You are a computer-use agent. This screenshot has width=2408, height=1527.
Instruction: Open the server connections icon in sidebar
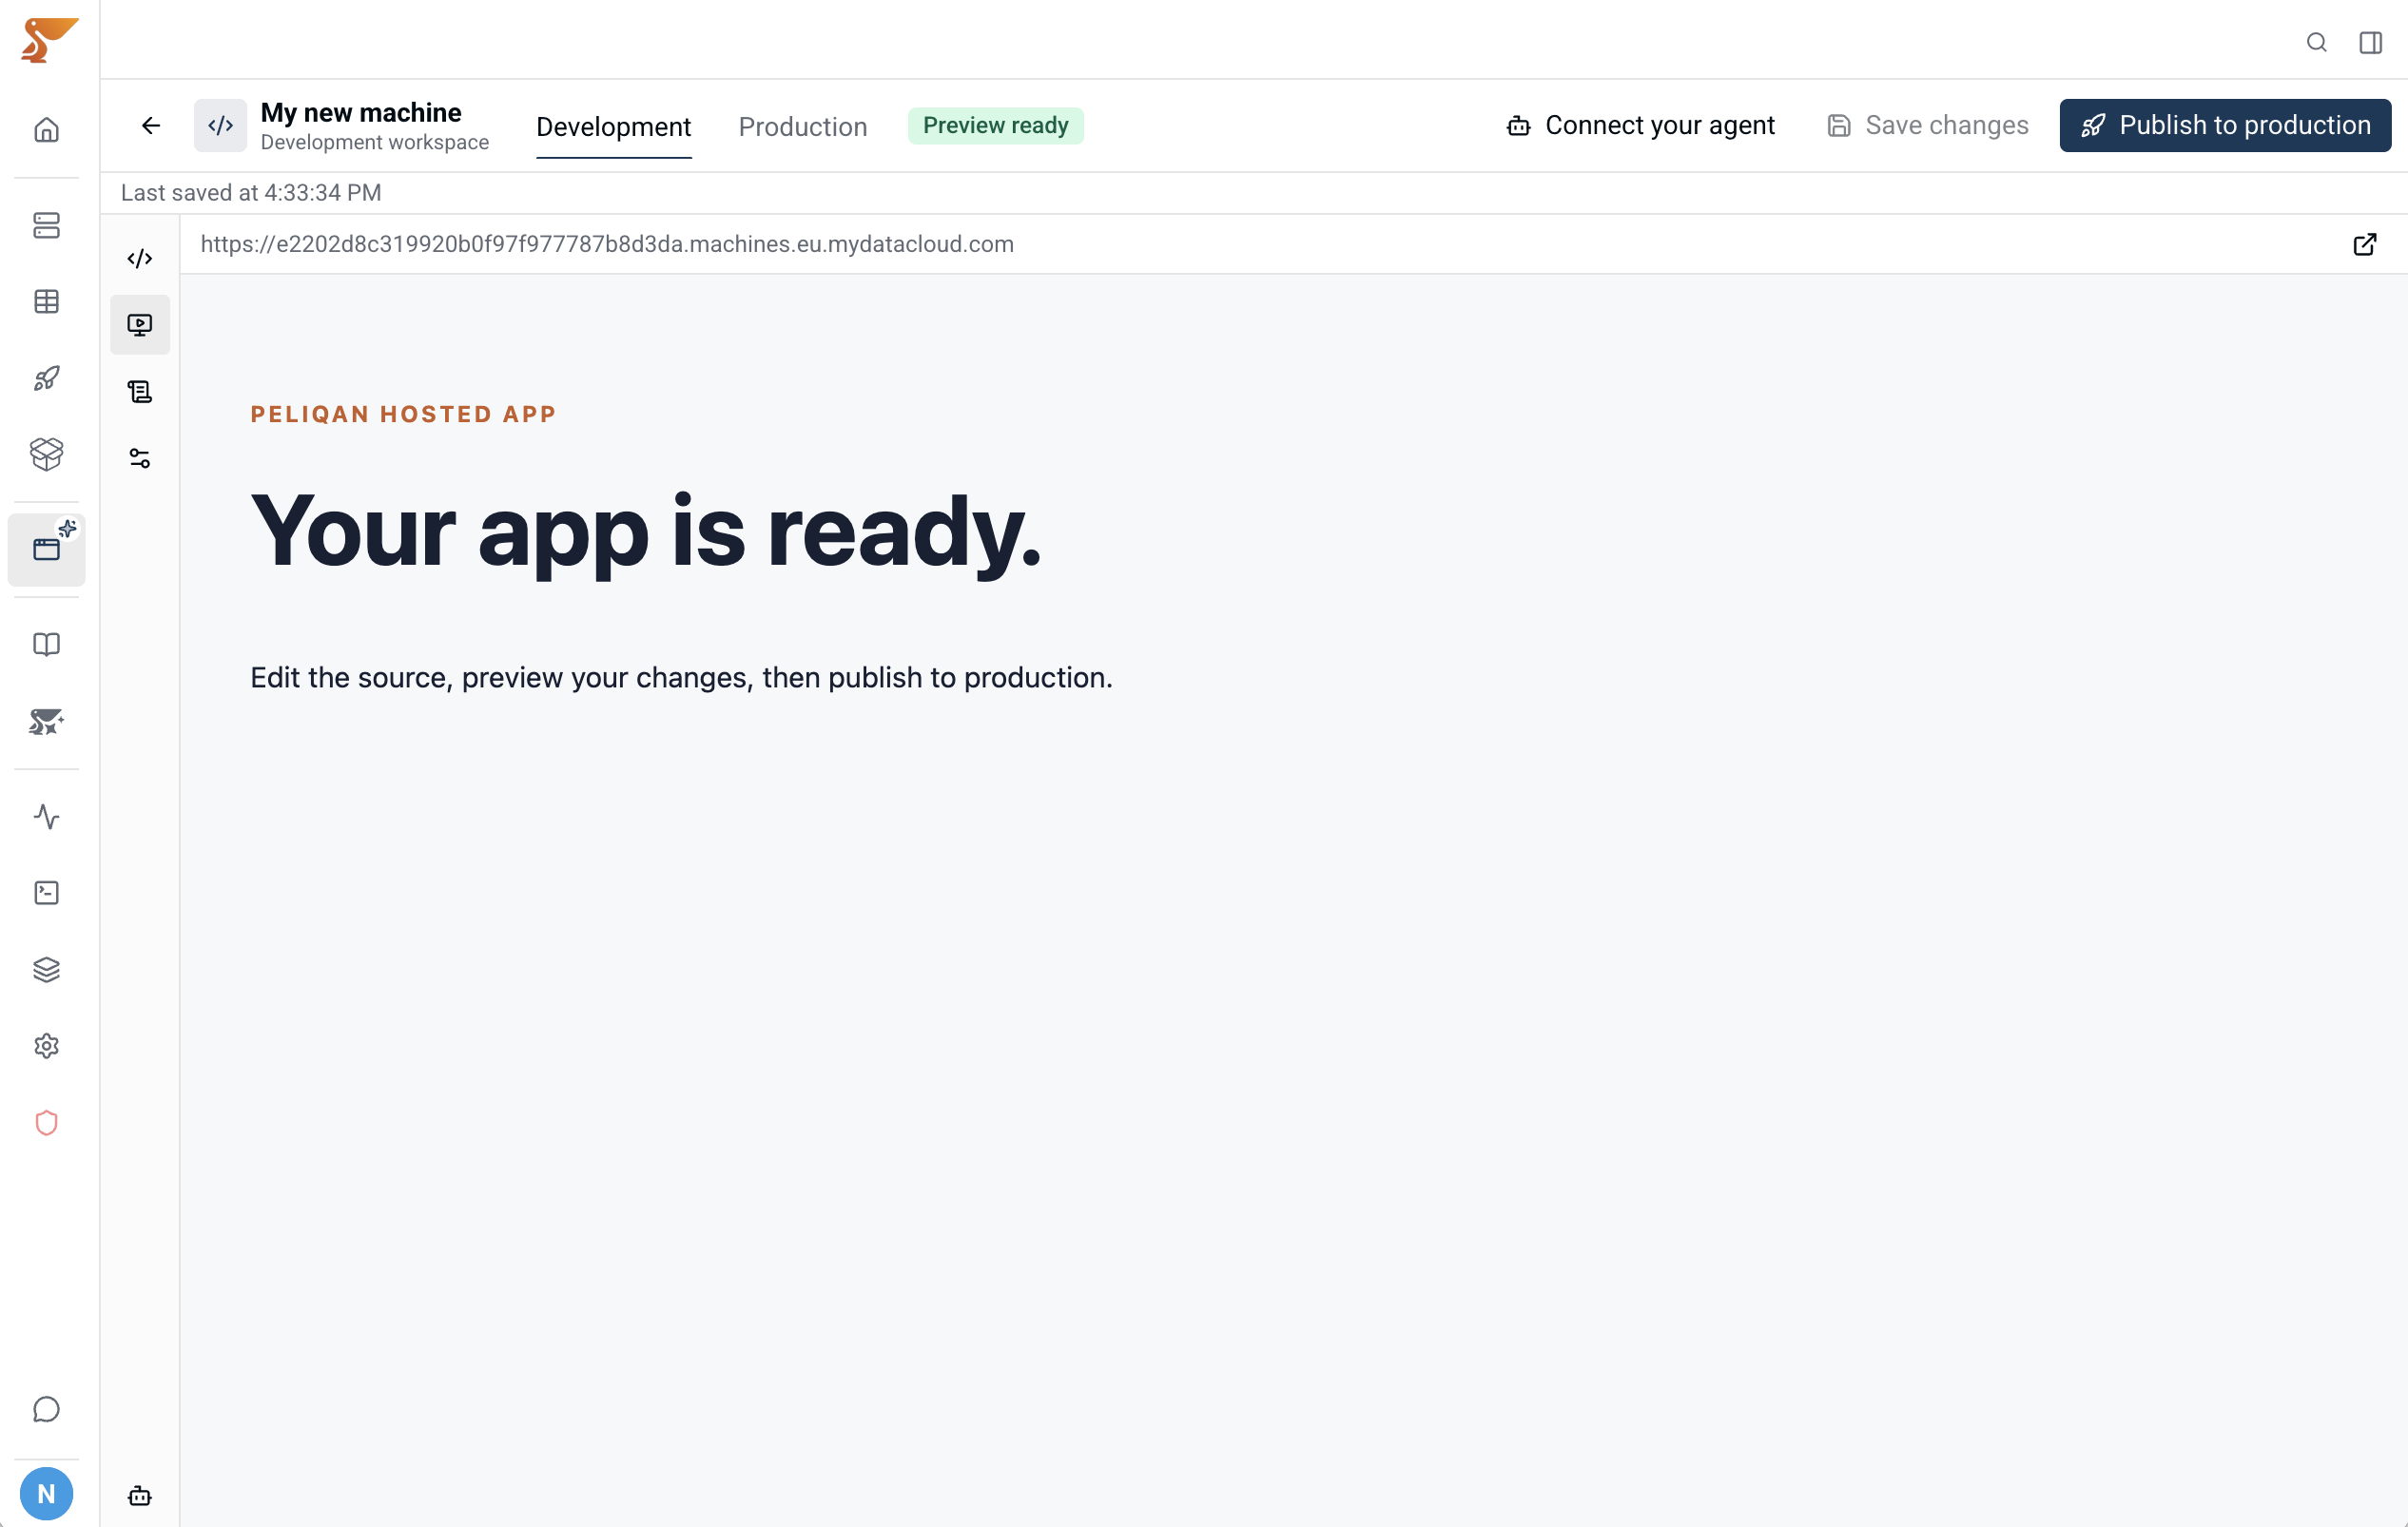[x=46, y=225]
